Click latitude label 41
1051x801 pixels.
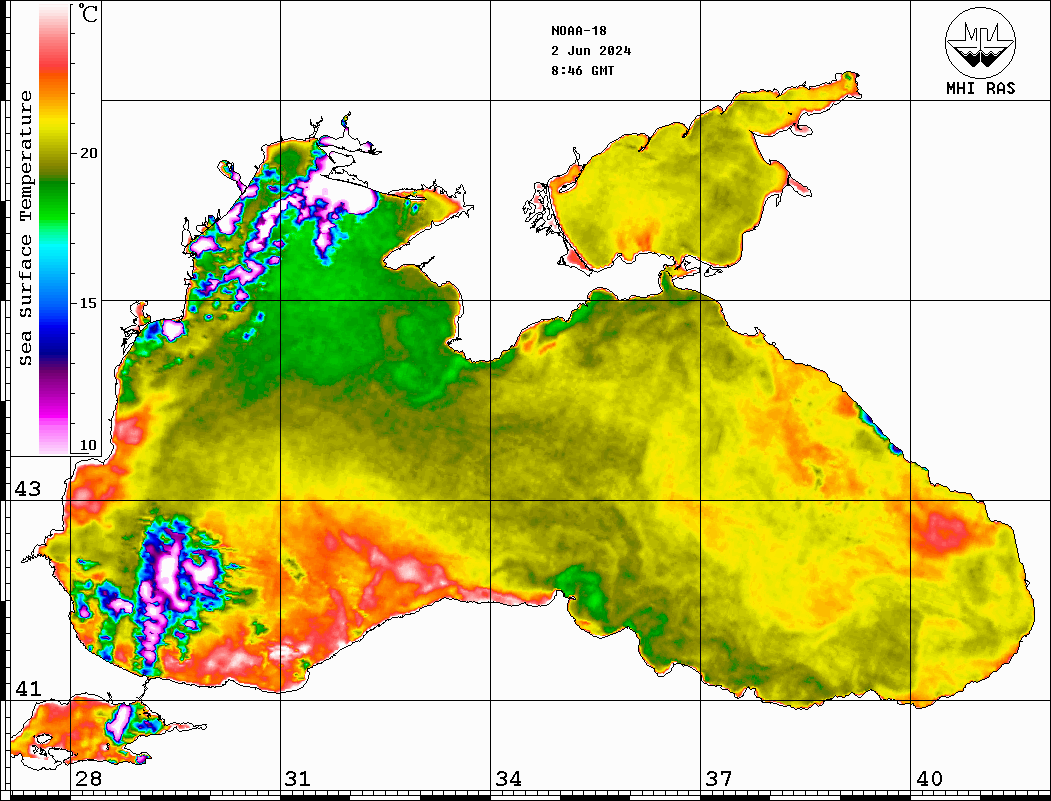[27, 688]
